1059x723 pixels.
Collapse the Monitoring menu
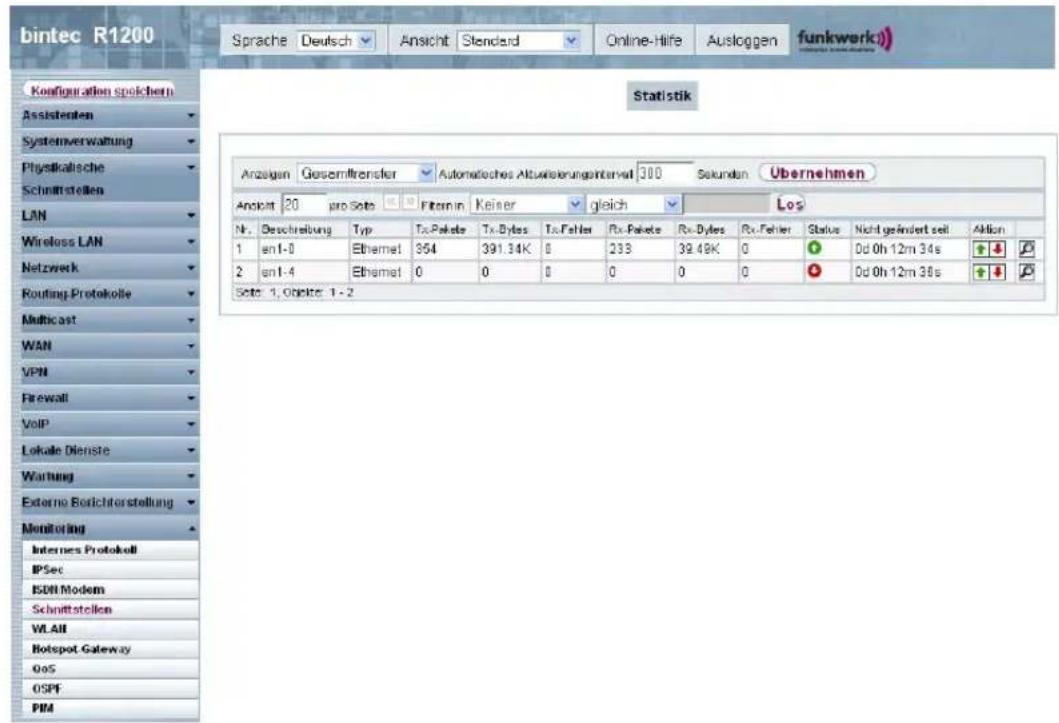(x=105, y=529)
